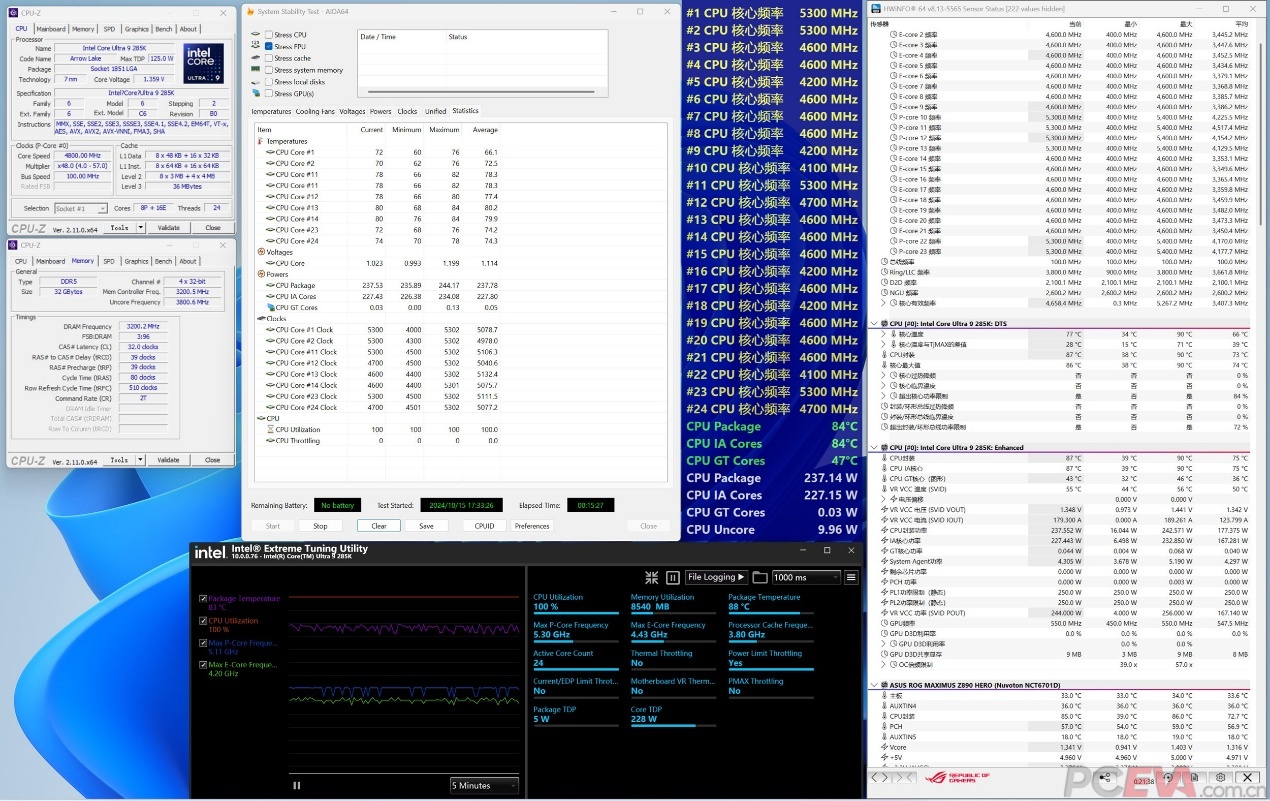Open Preferences in AIDA64 stability test

click(x=532, y=526)
